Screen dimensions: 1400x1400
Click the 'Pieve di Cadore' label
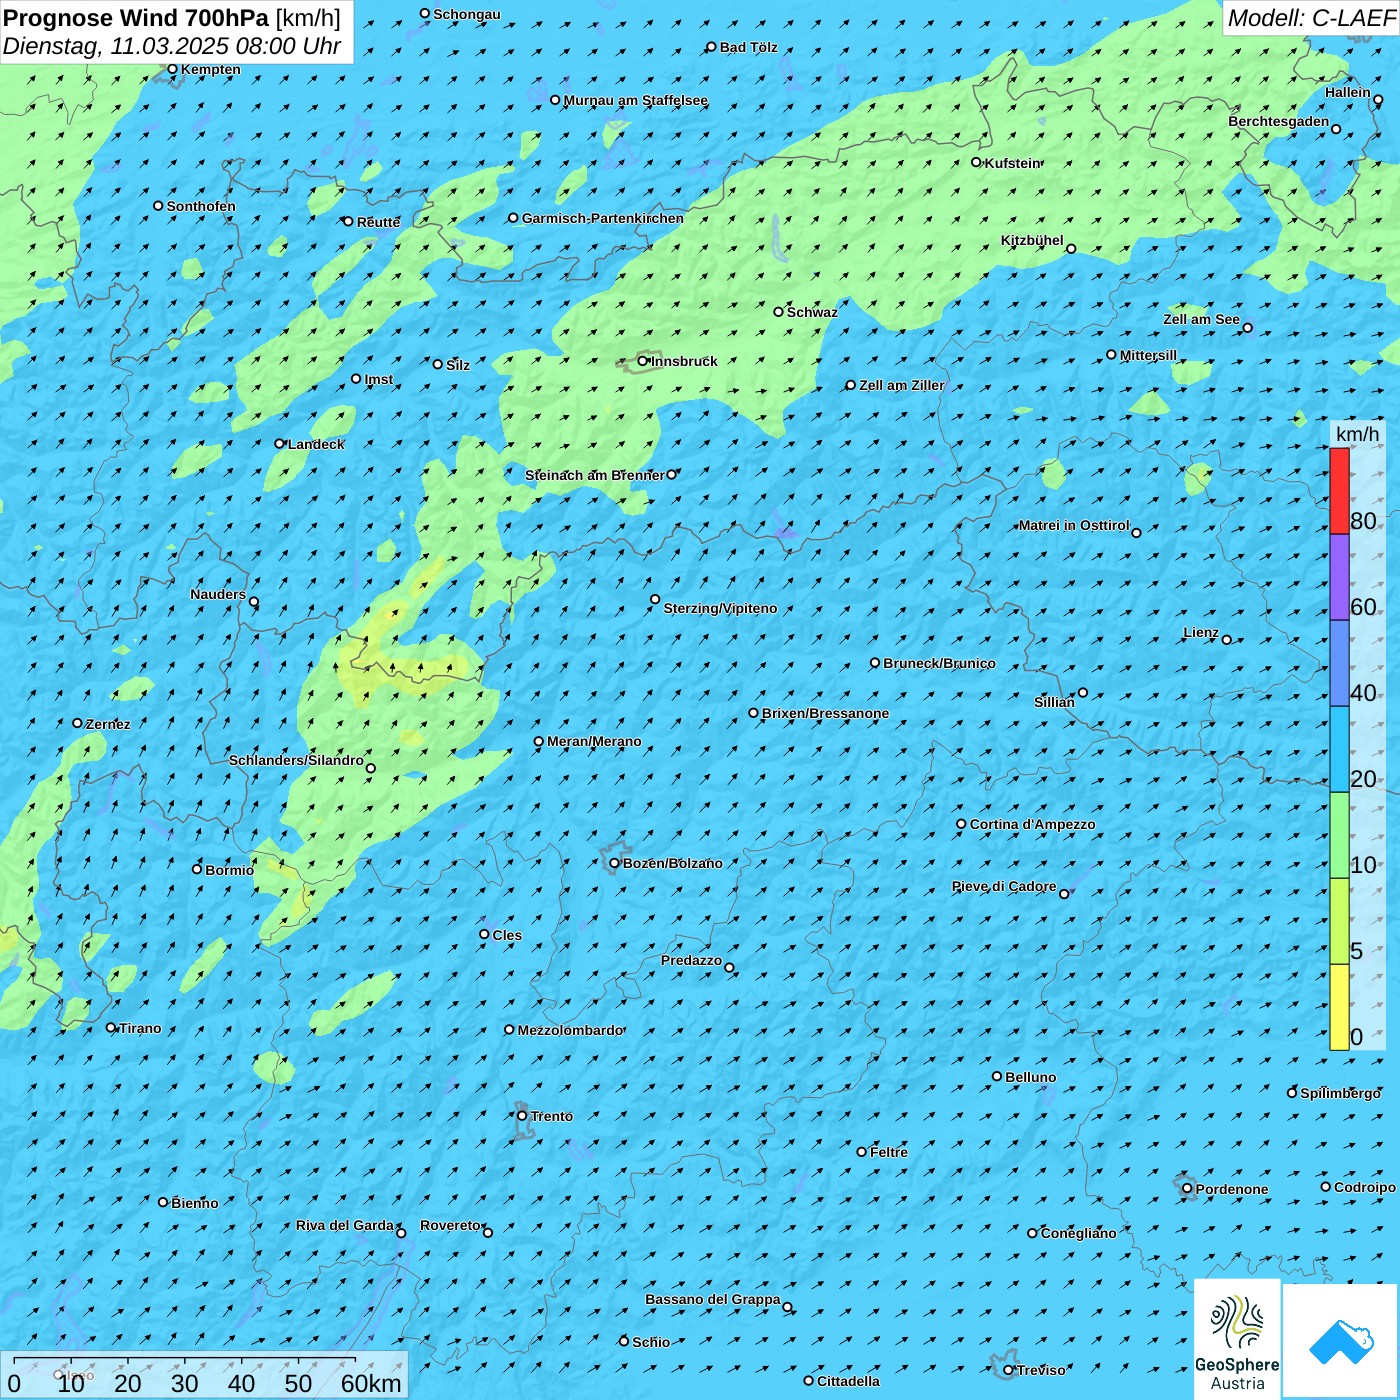pos(1004,886)
